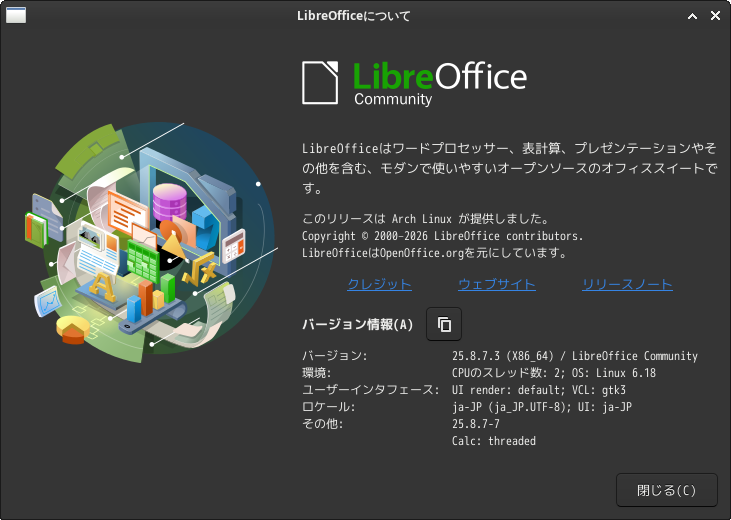Screen dimensions: 731x520
Task: Click the CPUのスレッド数: 2; OS: Linux 6.18 line
Action: pyautogui.click(x=554, y=373)
